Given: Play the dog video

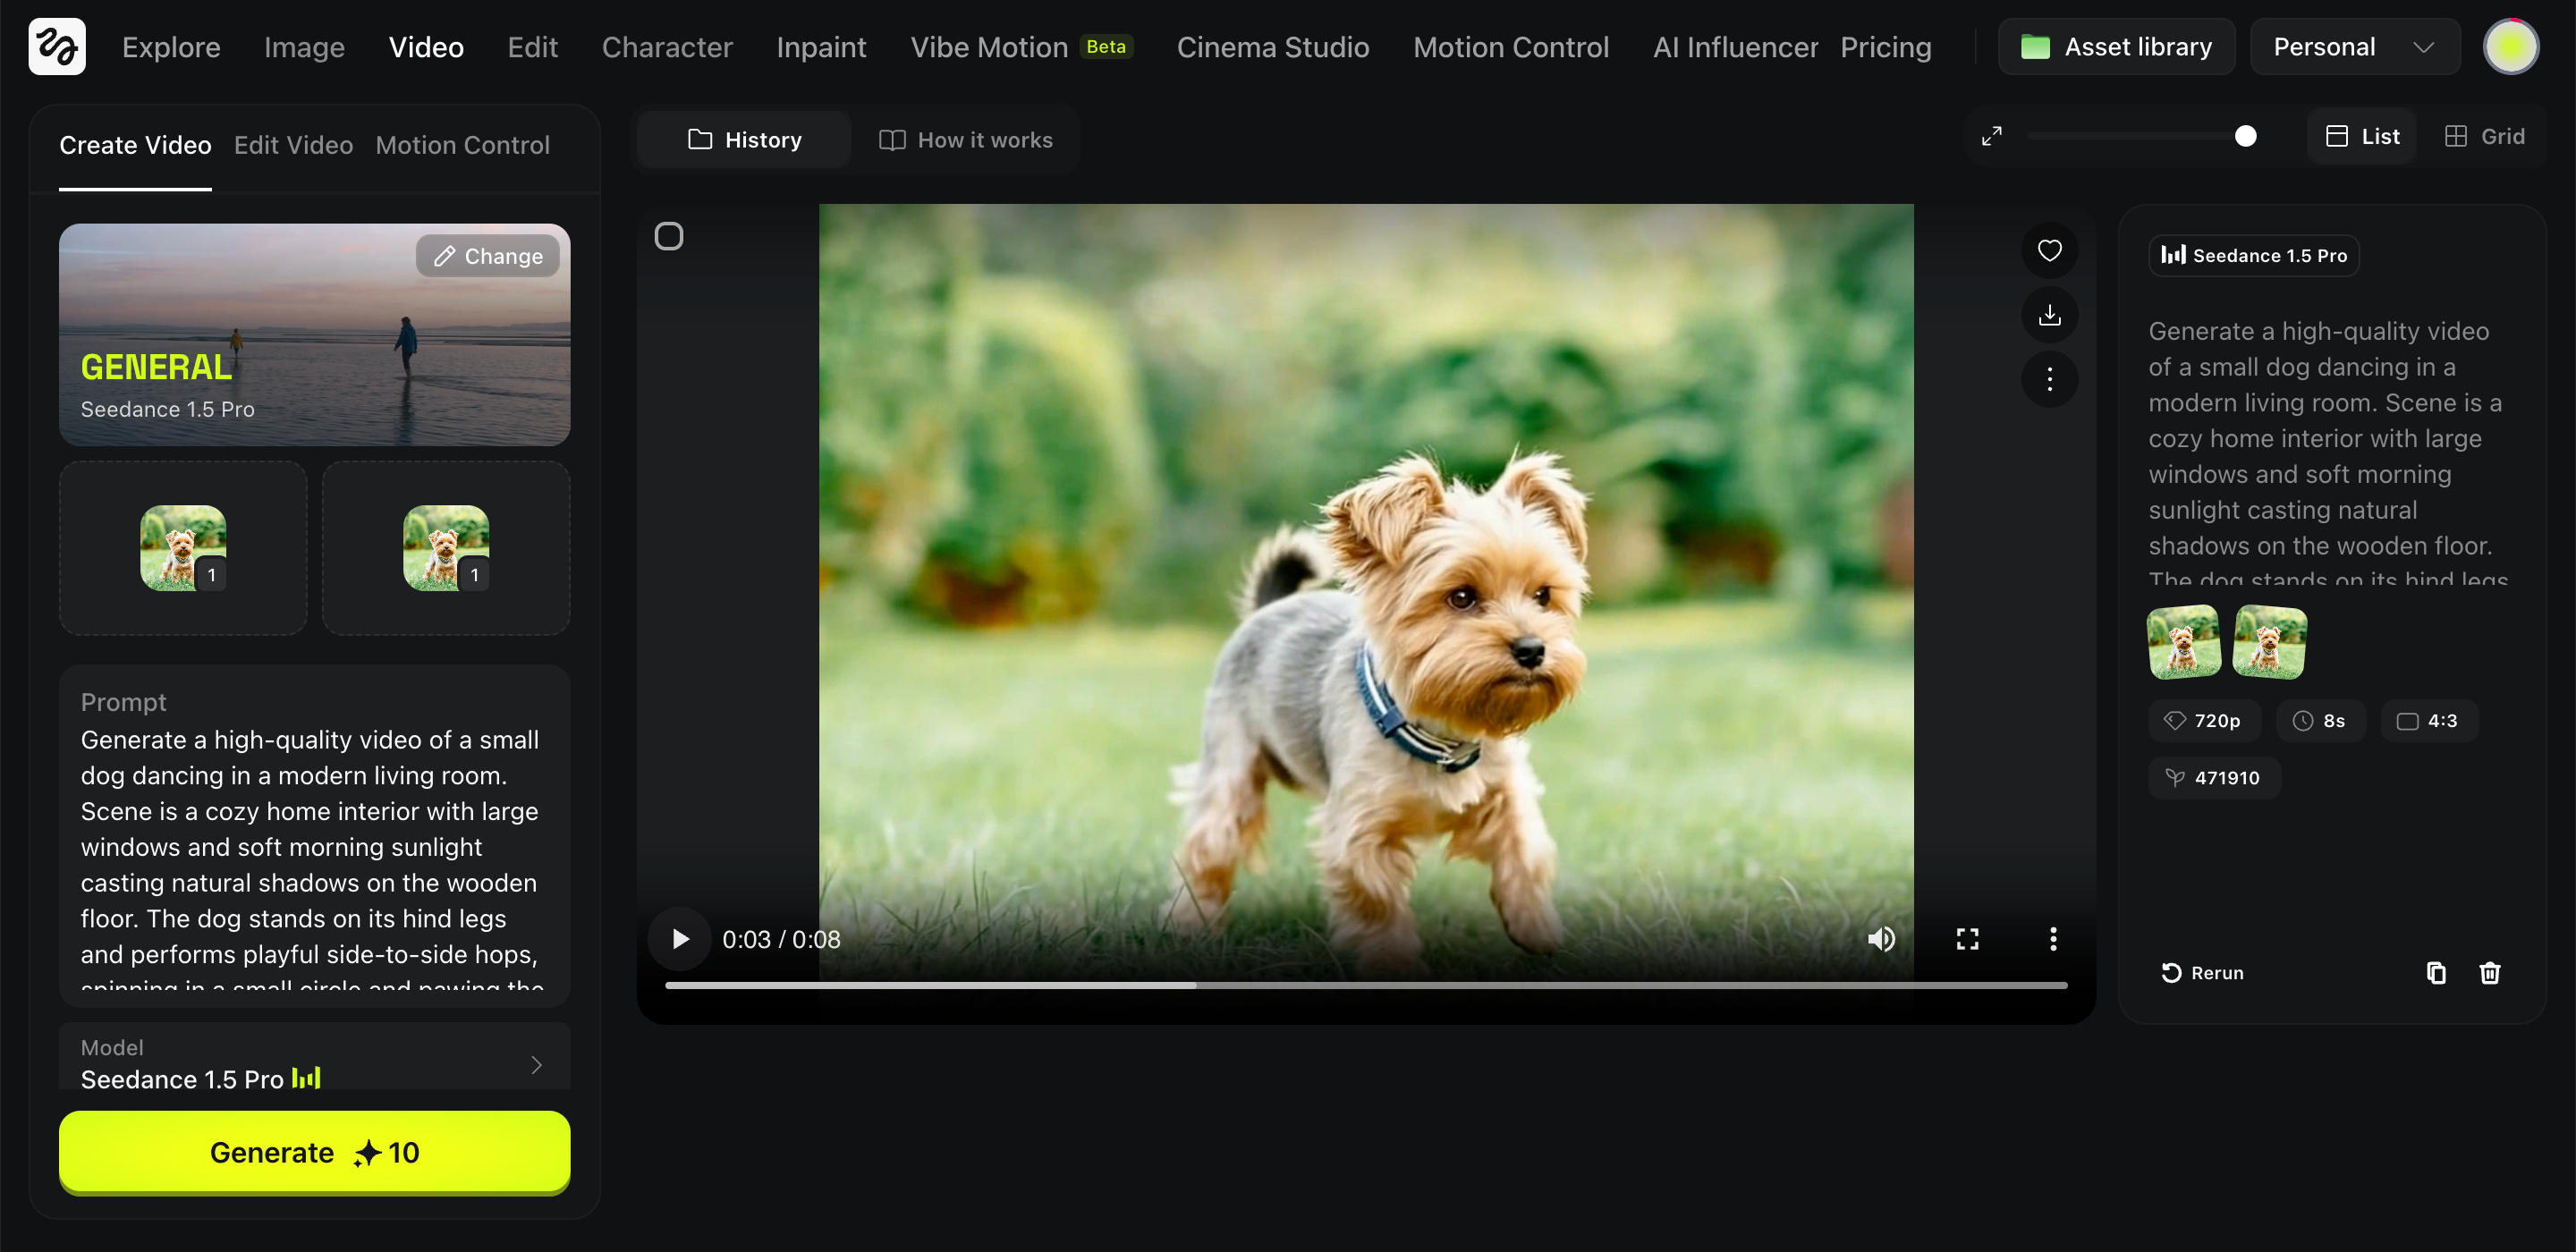Looking at the screenshot, I should point(680,938).
